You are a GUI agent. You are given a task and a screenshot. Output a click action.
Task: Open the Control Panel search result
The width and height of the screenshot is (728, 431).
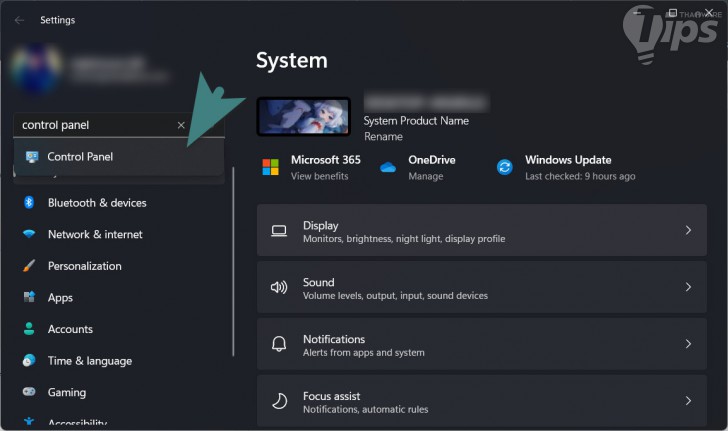tap(119, 157)
